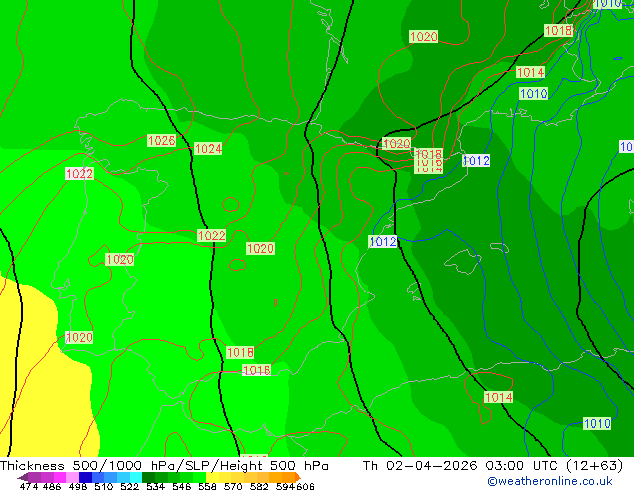
Task: Click the 'Thickness 500/1000 hPa/SLP/Height 500 hPa' title
Action: click(164, 466)
